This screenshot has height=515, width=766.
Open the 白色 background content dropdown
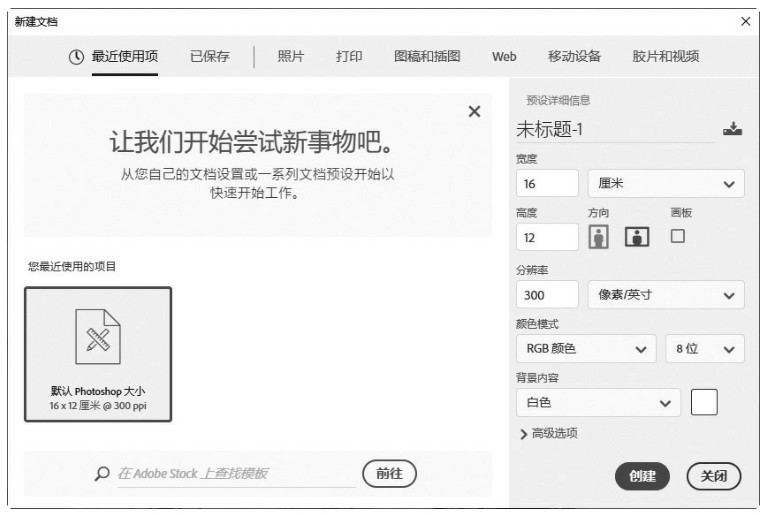(x=597, y=403)
